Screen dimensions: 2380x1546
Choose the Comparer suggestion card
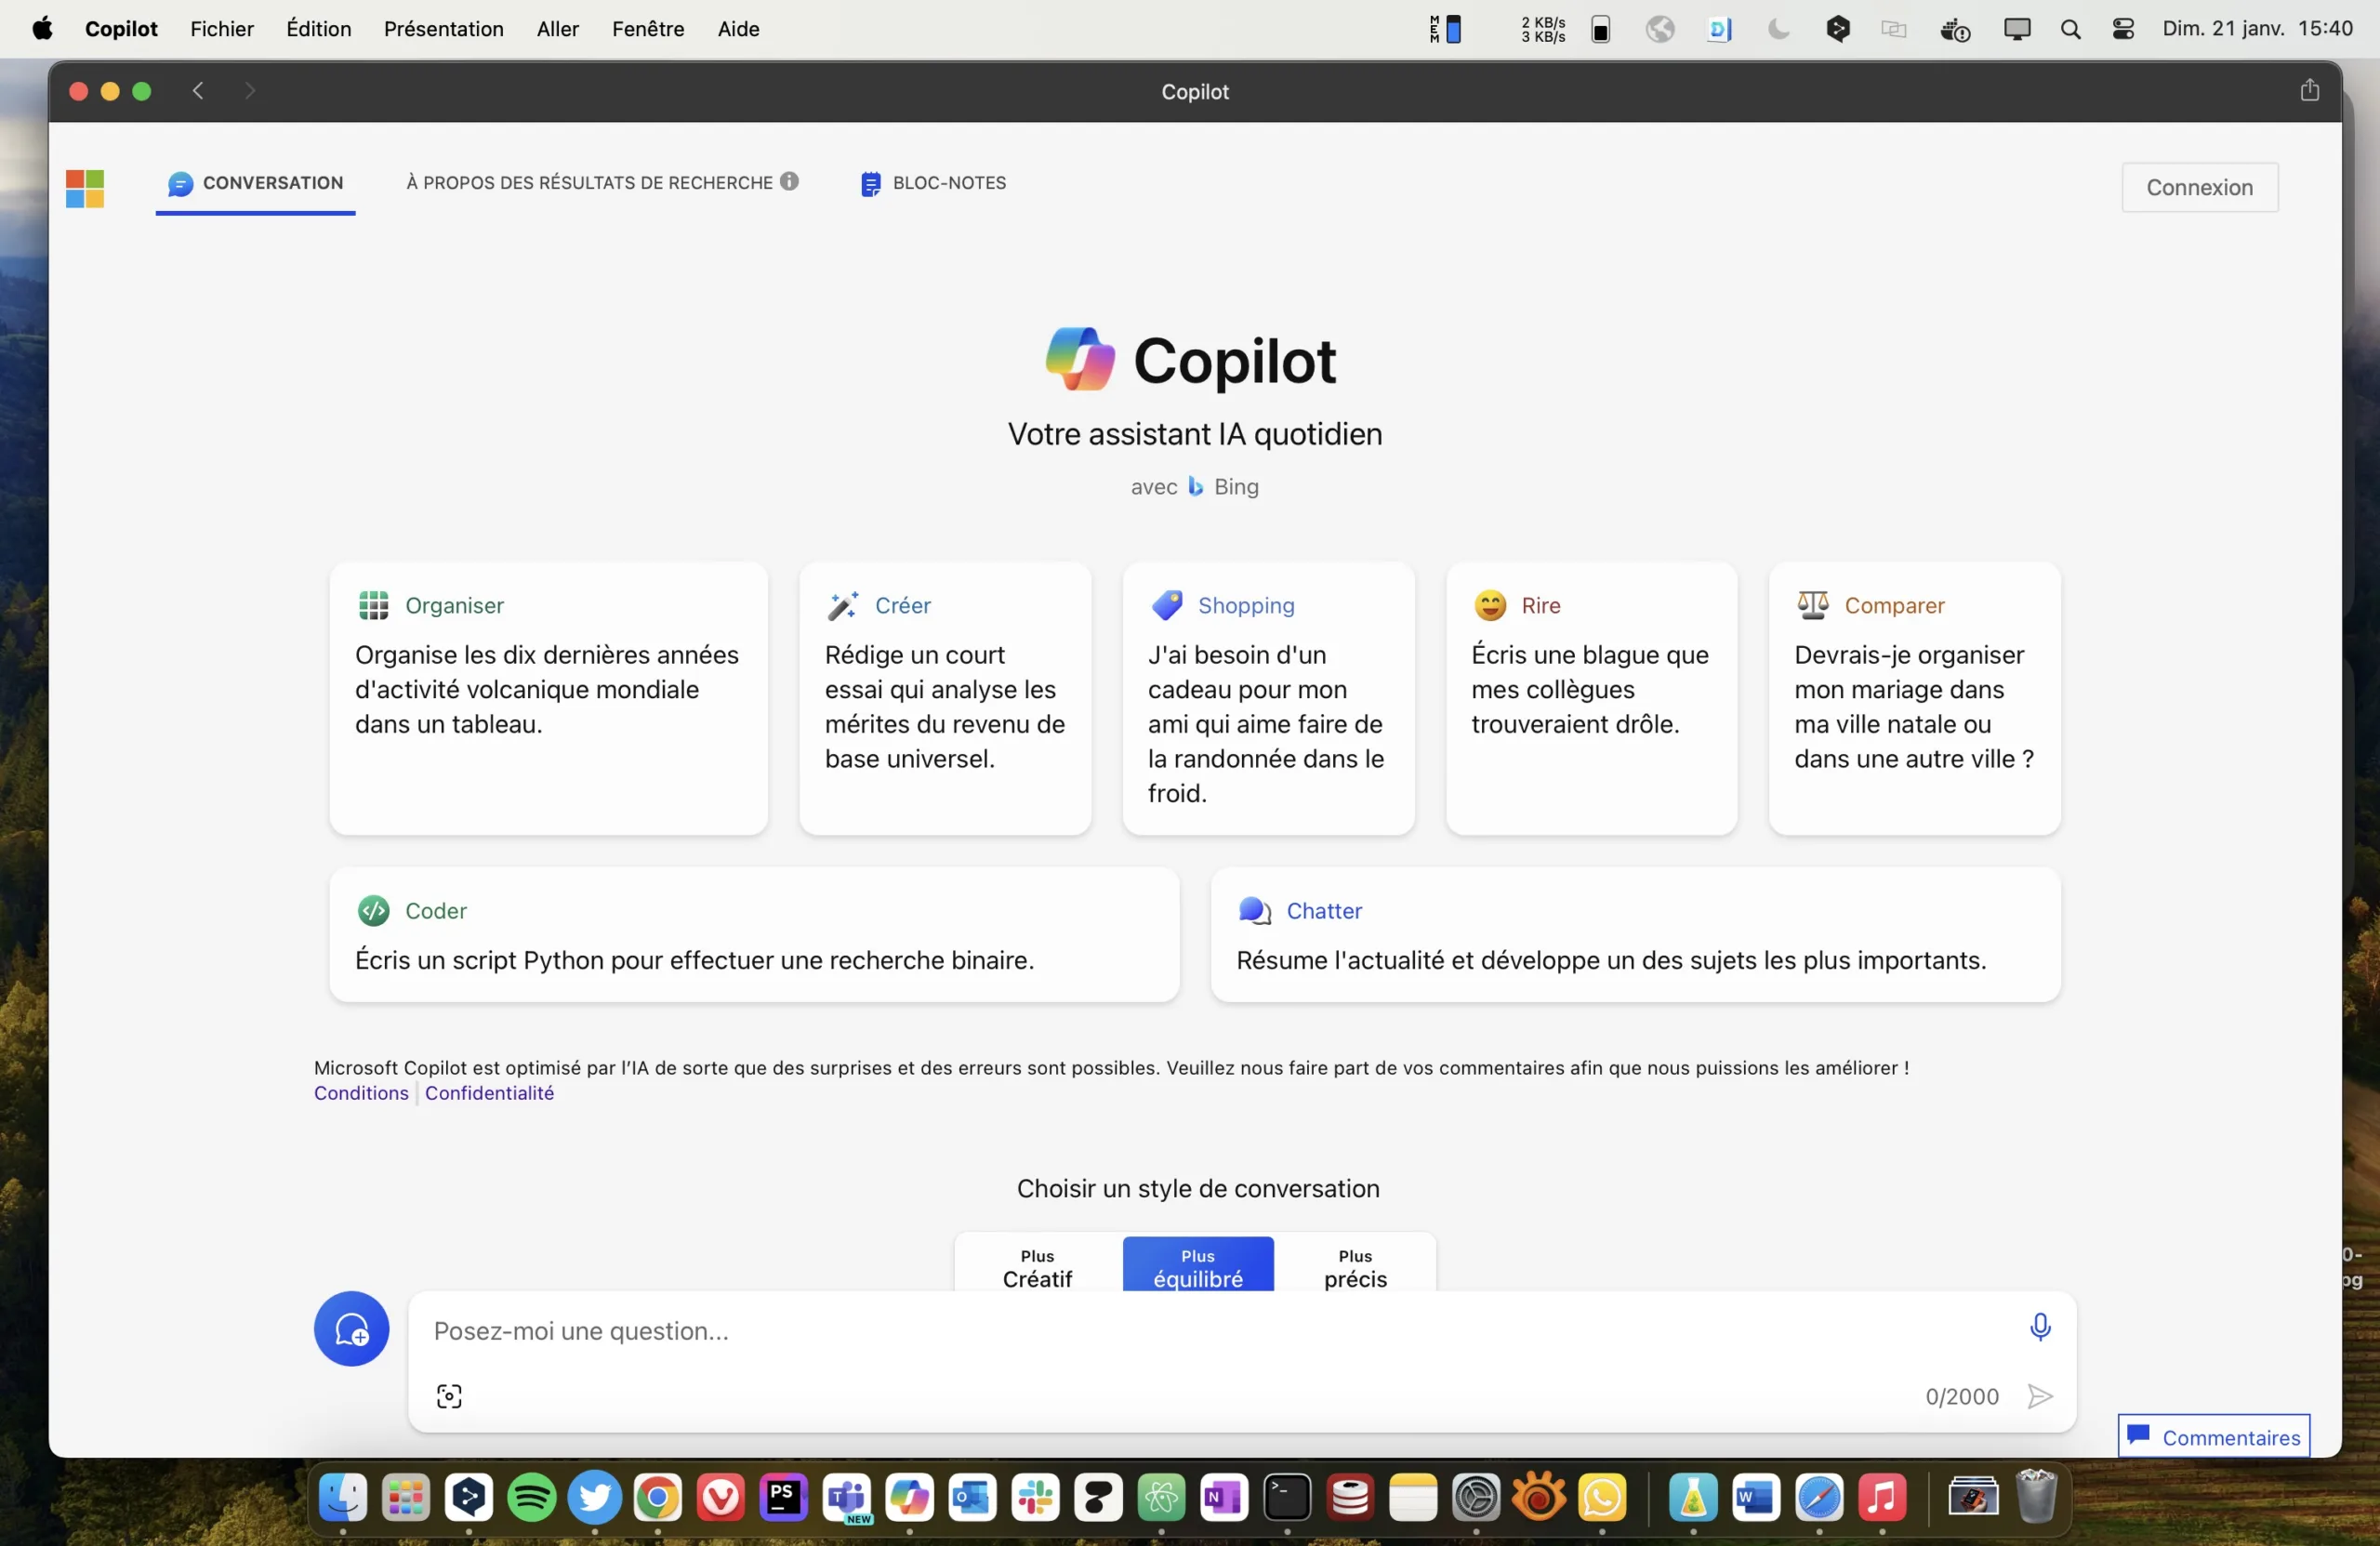point(1914,698)
